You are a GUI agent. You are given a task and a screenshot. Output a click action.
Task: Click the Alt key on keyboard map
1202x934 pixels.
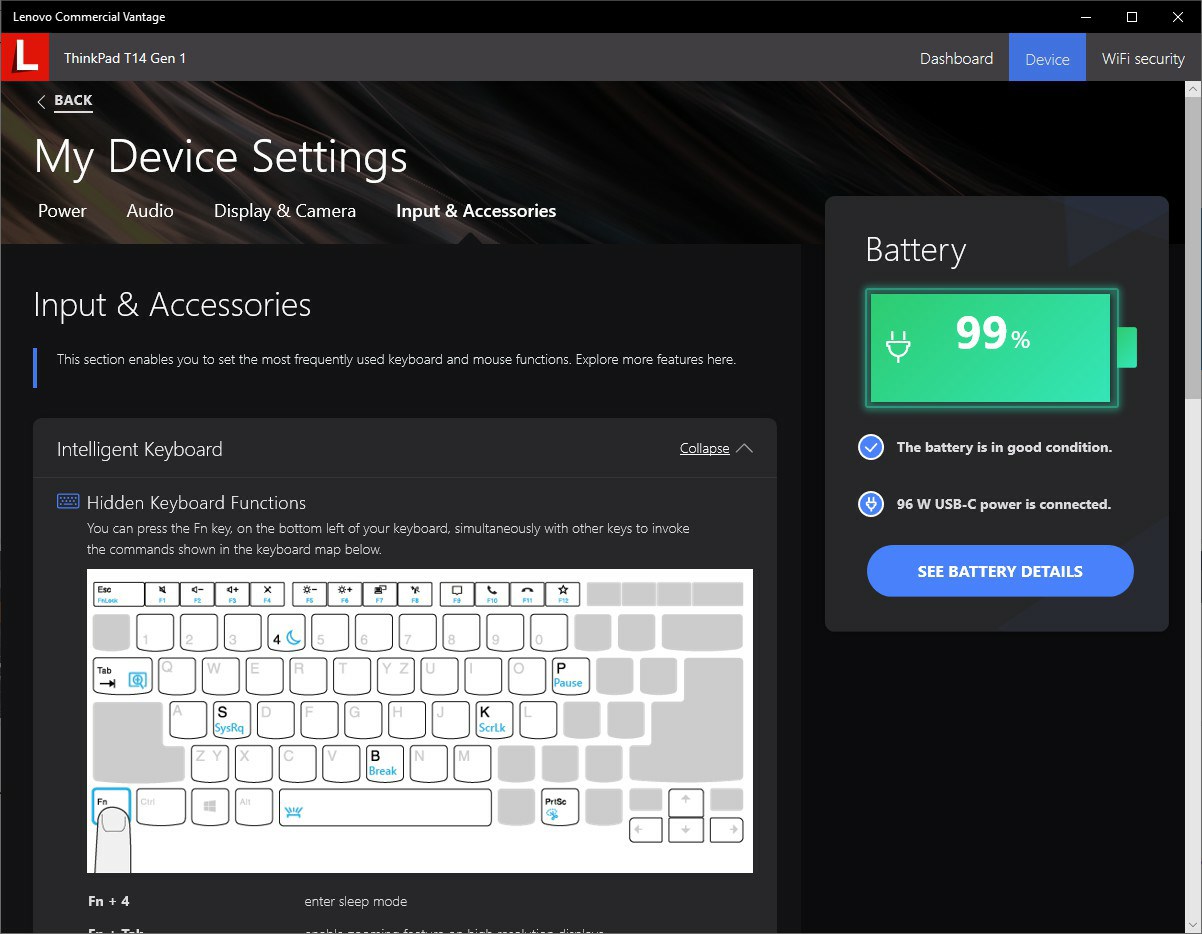253,807
